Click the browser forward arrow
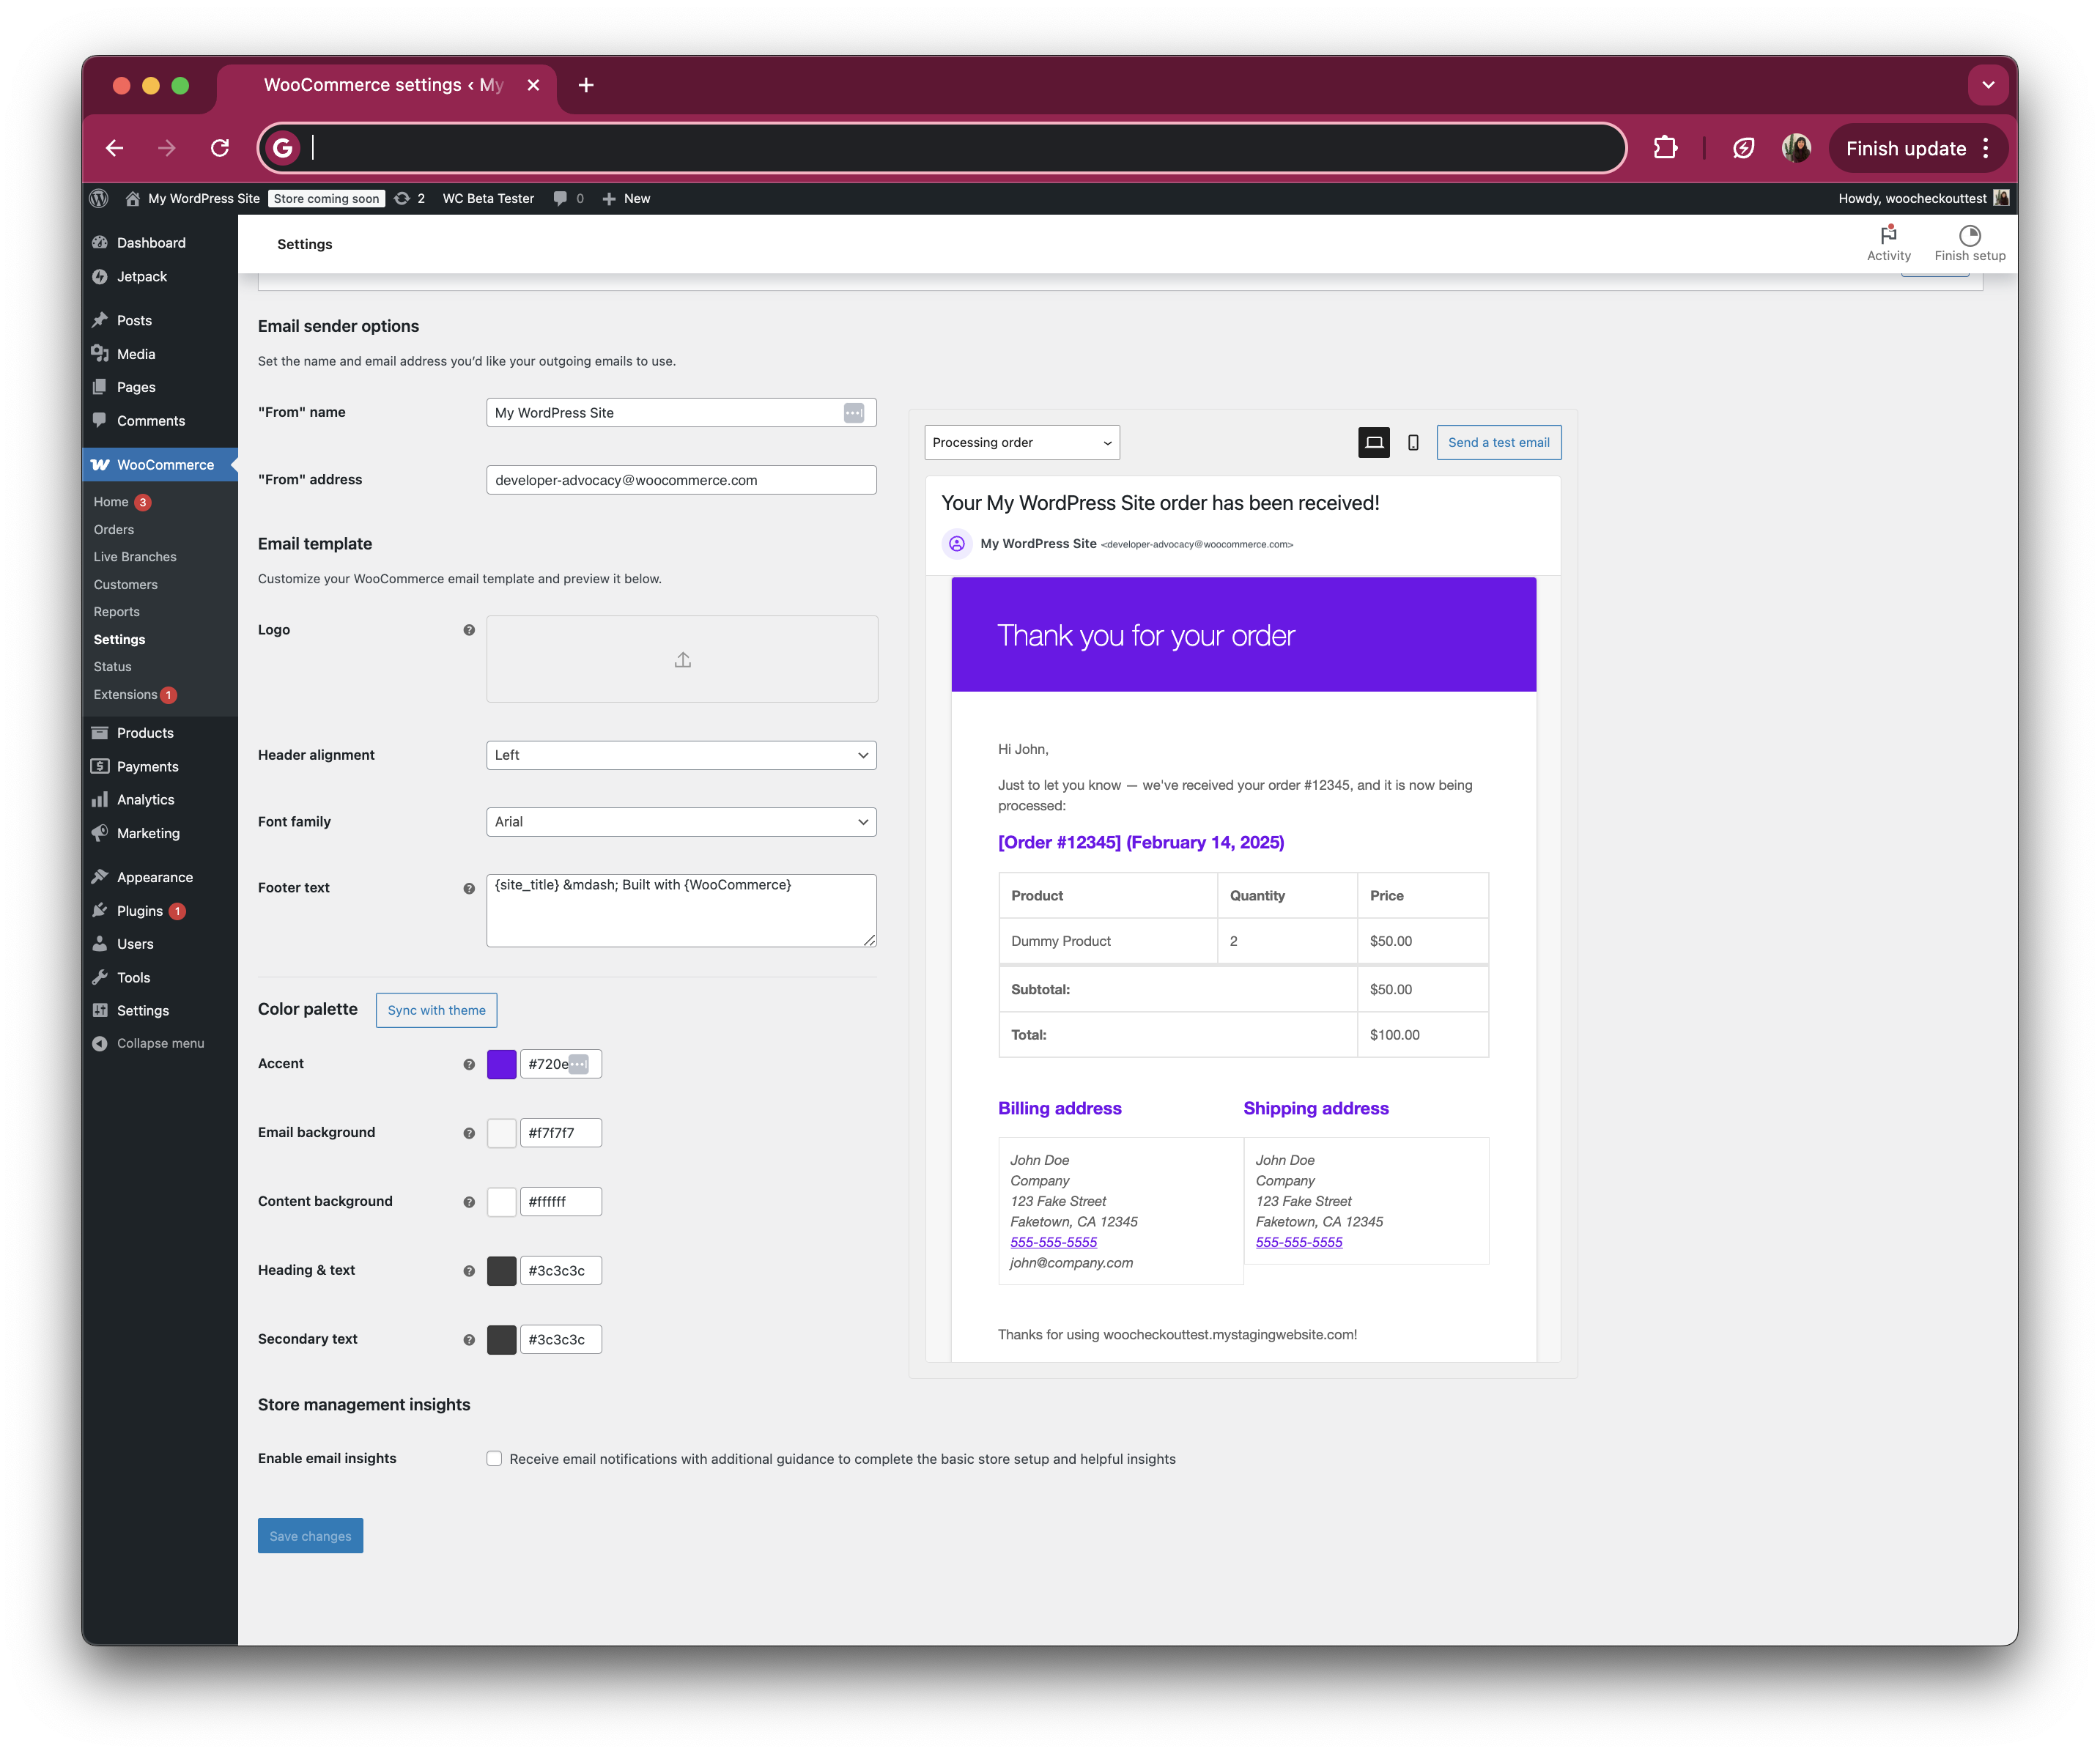Image resolution: width=2100 pixels, height=1754 pixels. coord(167,148)
